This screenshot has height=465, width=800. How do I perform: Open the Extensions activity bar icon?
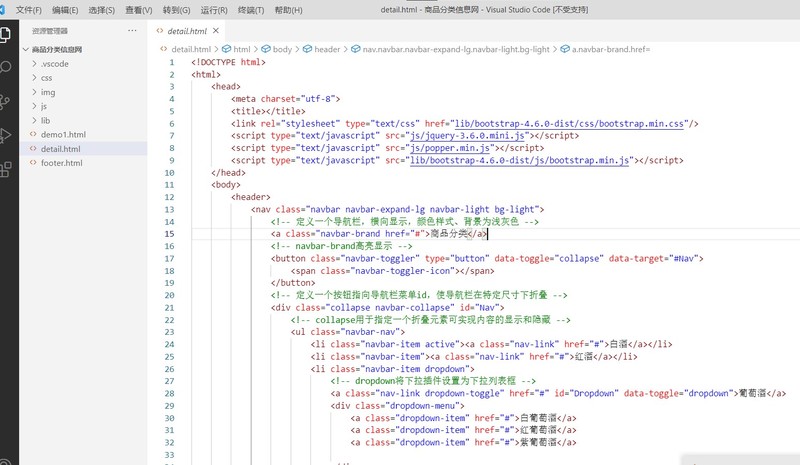[x=5, y=169]
